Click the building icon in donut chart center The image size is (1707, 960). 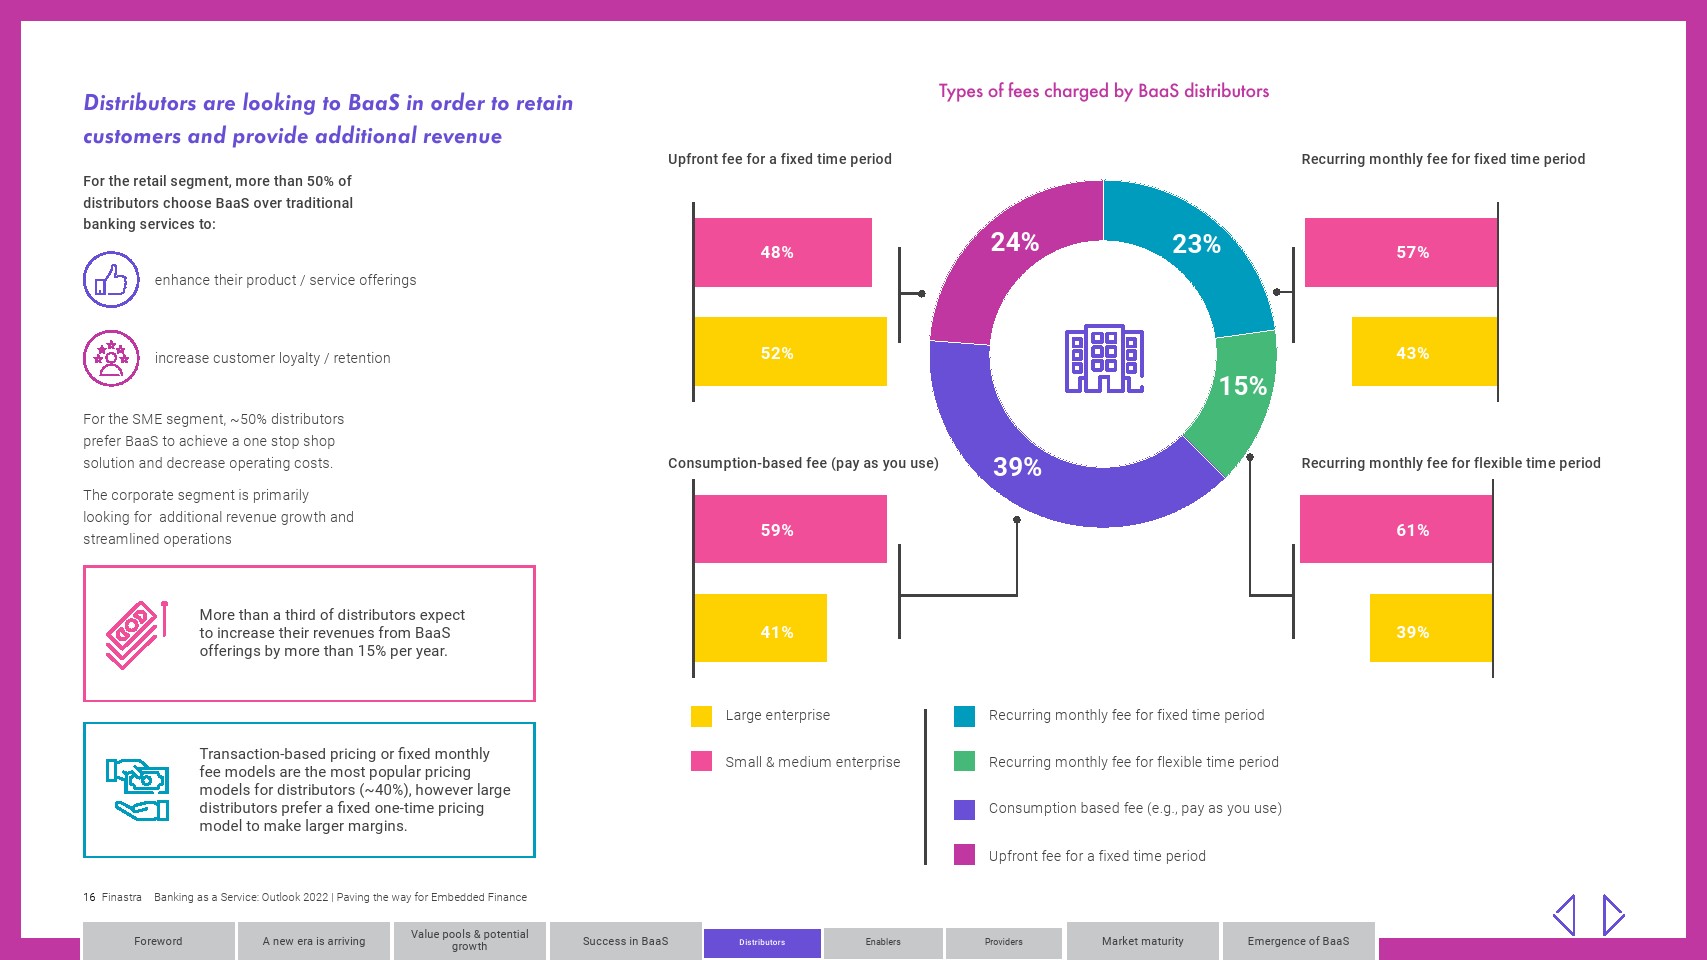click(1104, 358)
